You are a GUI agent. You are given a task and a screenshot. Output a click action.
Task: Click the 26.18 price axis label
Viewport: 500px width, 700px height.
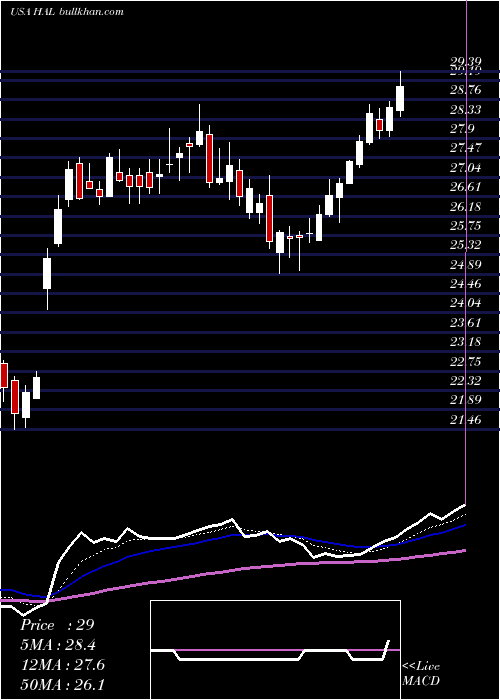465,207
